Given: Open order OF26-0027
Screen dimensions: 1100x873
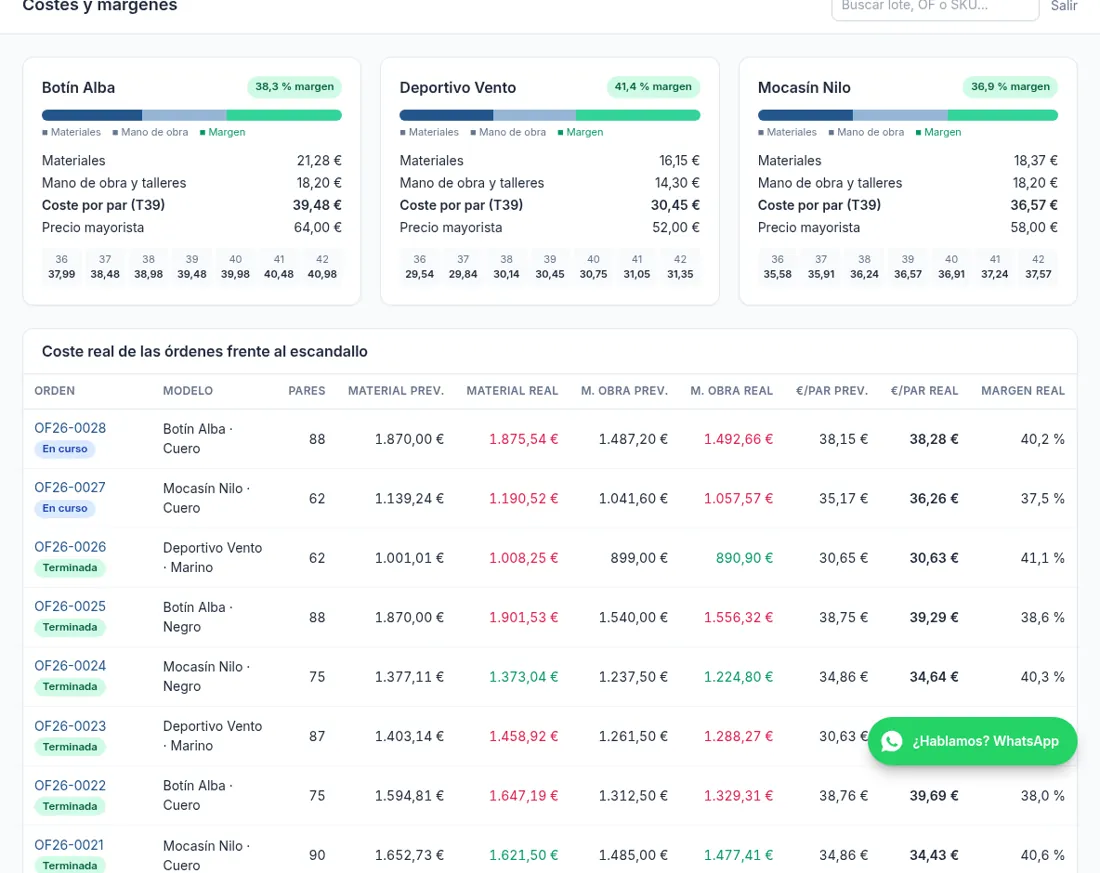Looking at the screenshot, I should (70, 487).
